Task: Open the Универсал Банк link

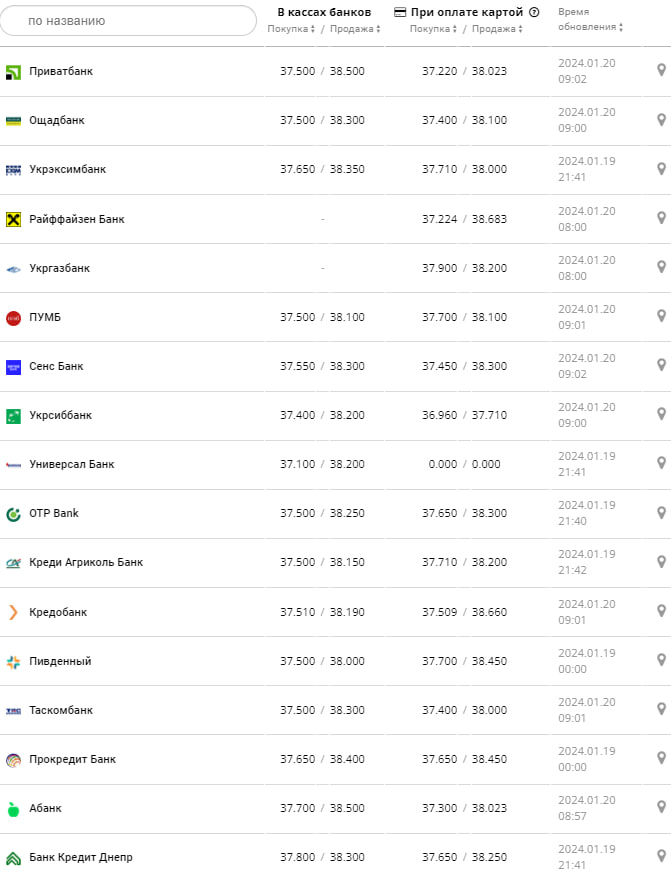Action: (x=72, y=464)
